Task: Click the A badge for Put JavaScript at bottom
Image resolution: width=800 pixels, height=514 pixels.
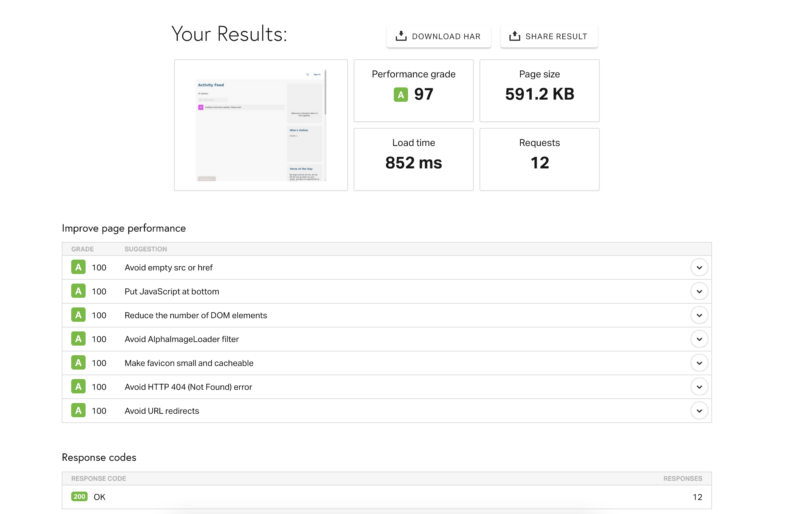Action: (78, 291)
